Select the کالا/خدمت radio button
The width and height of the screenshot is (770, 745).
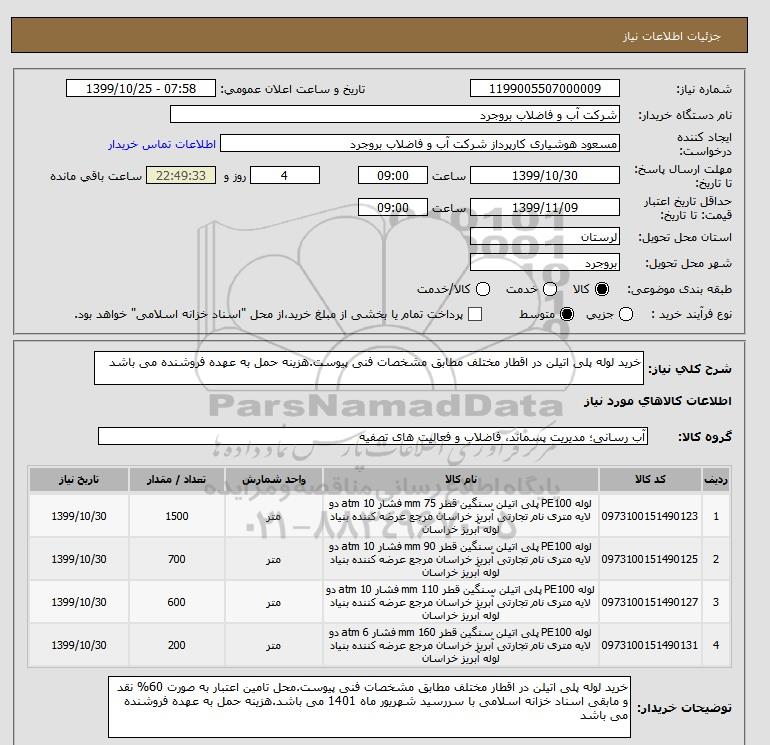[x=483, y=289]
